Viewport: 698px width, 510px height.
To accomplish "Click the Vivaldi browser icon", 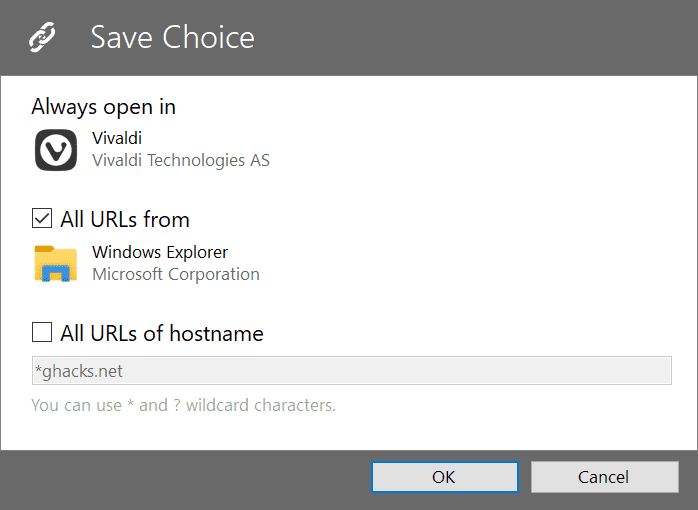I will (56, 150).
